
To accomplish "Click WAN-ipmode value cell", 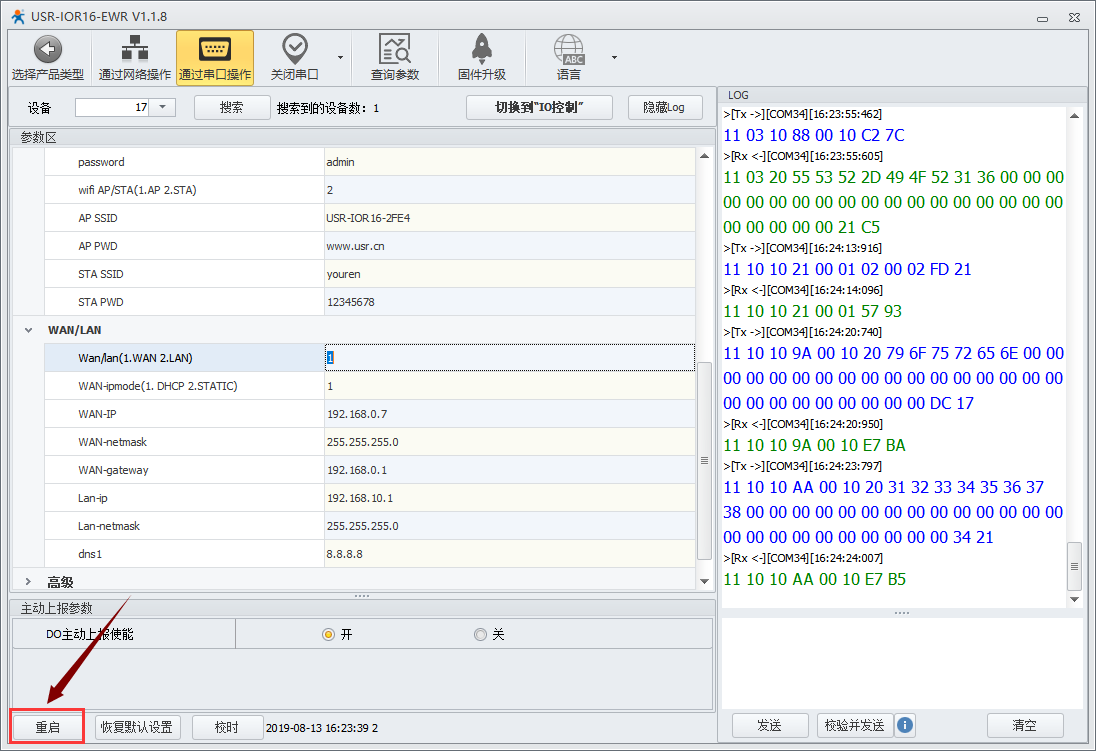I will (x=510, y=385).
